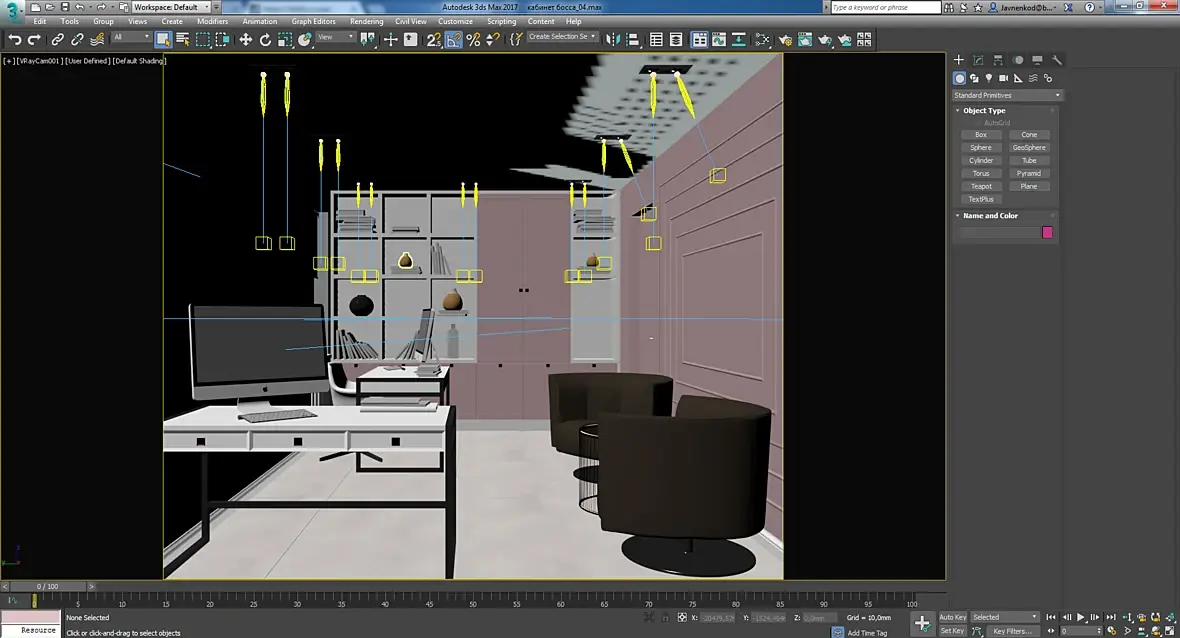The height and width of the screenshot is (638, 1180).
Task: Click the Mirror tool icon
Action: click(614, 40)
